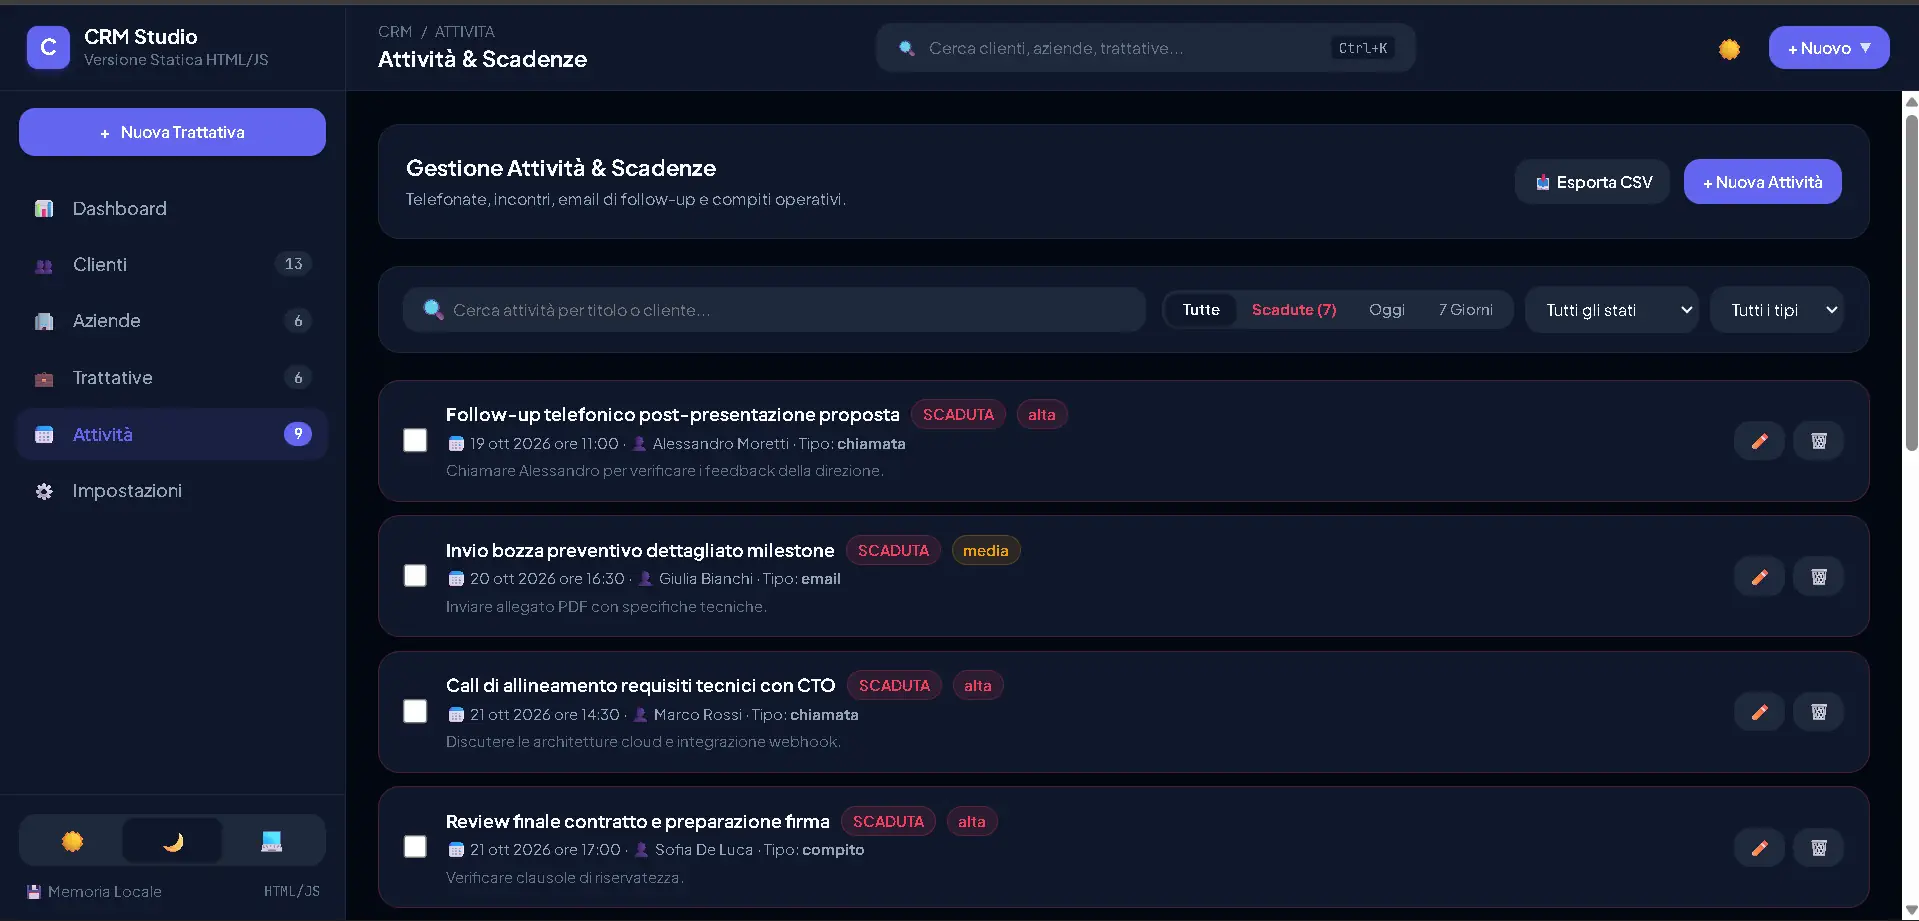Screen dimensions: 1919x921
Task: Click the scrollbar down arrow
Action: click(x=1911, y=911)
